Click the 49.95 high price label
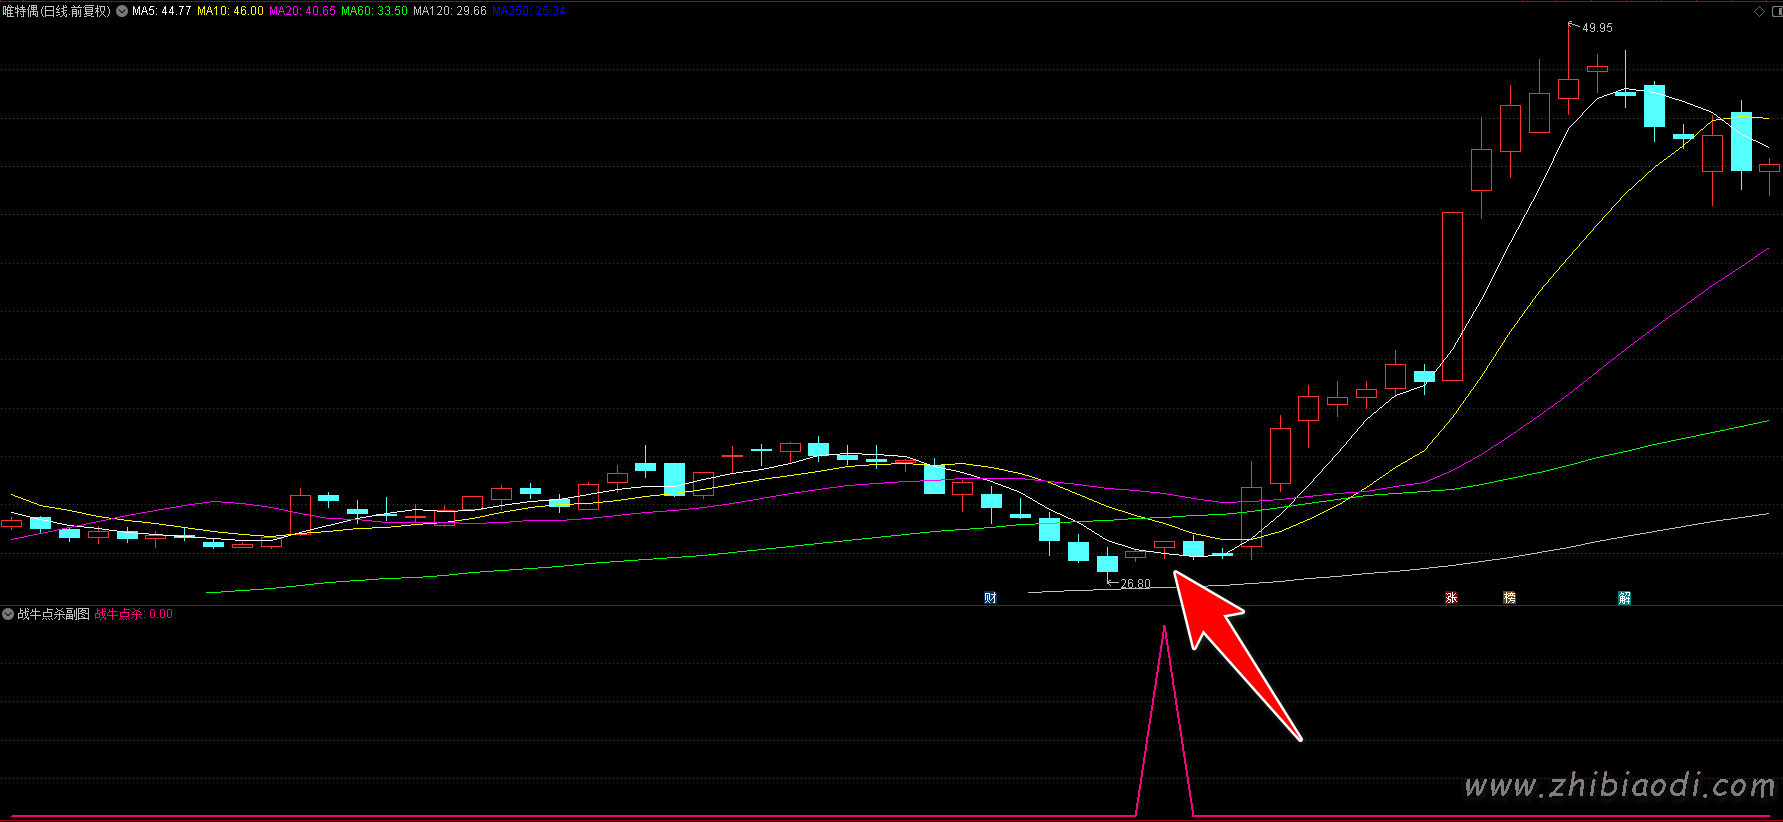Image resolution: width=1783 pixels, height=822 pixels. (1597, 28)
